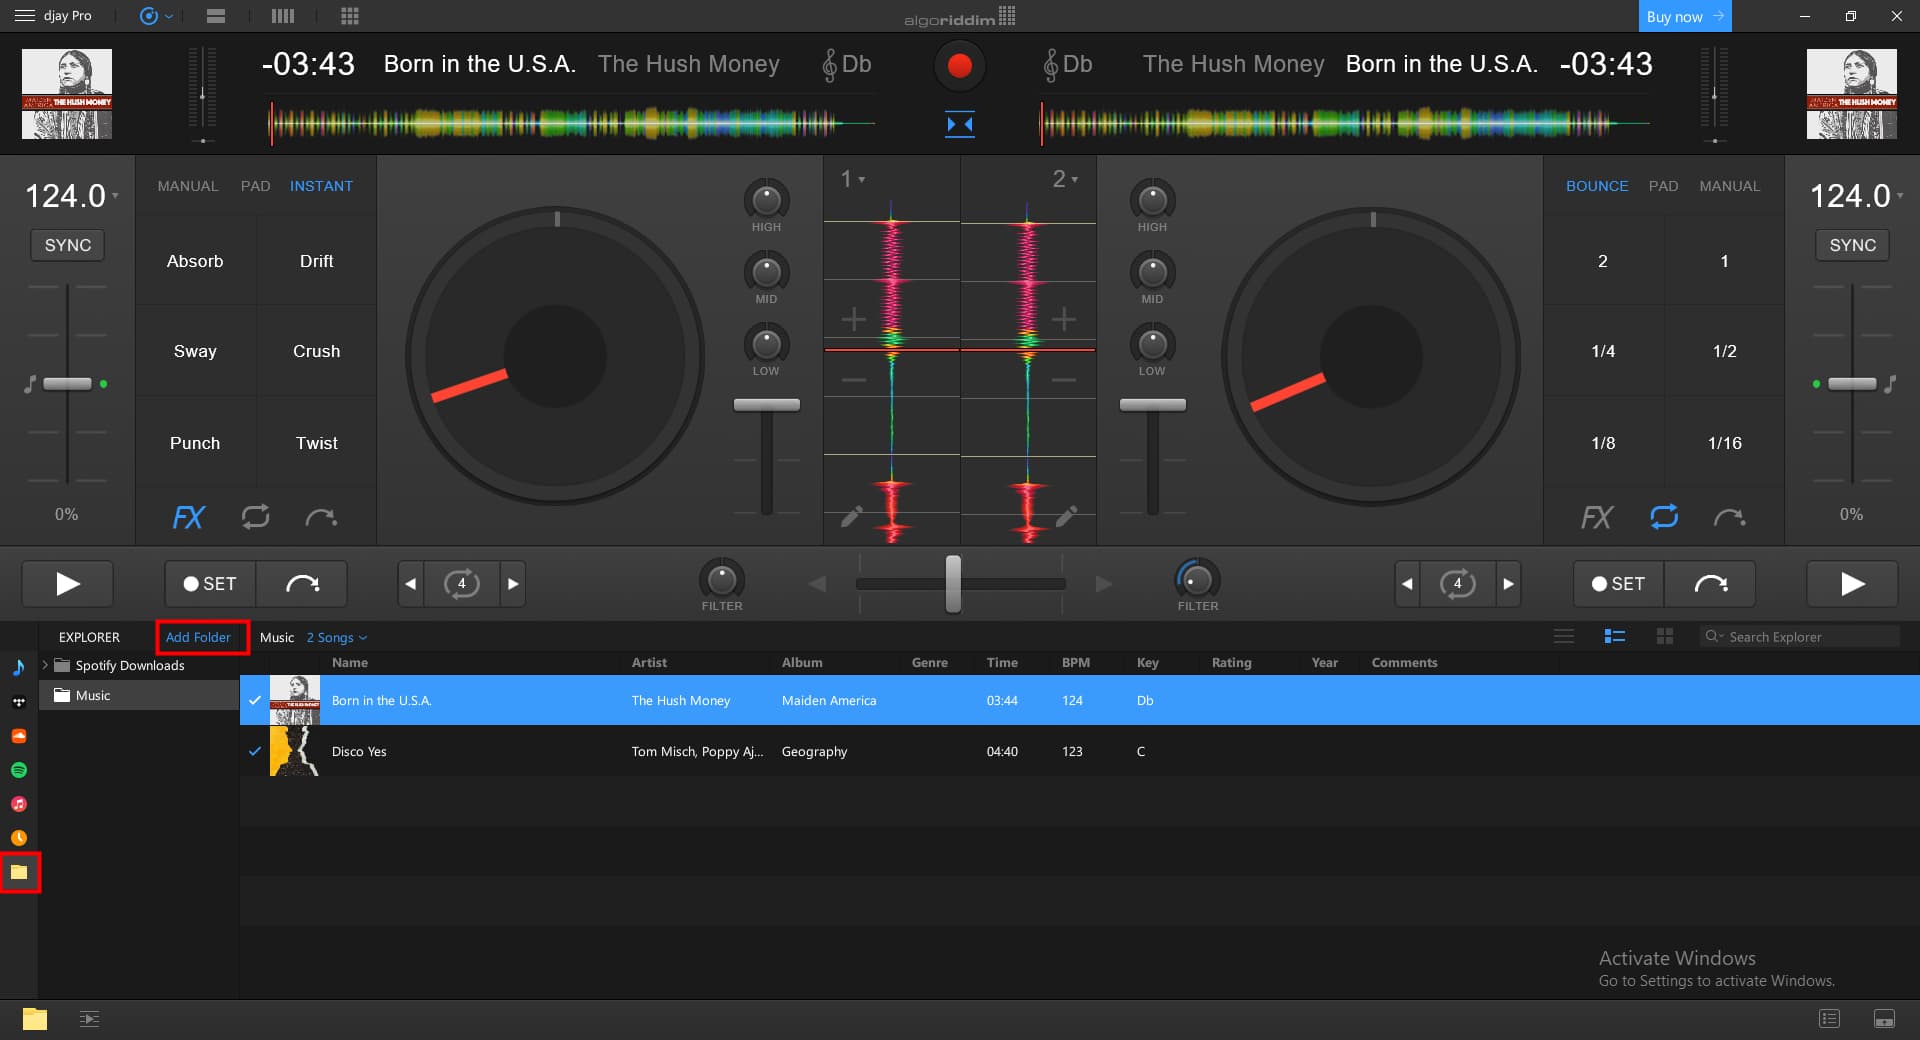Switch right deck to MANUAL tab
1920x1040 pixels.
coord(1730,186)
